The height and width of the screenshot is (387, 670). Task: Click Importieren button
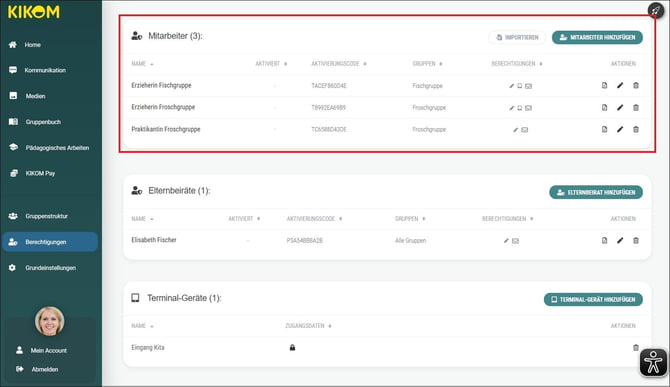click(x=517, y=38)
